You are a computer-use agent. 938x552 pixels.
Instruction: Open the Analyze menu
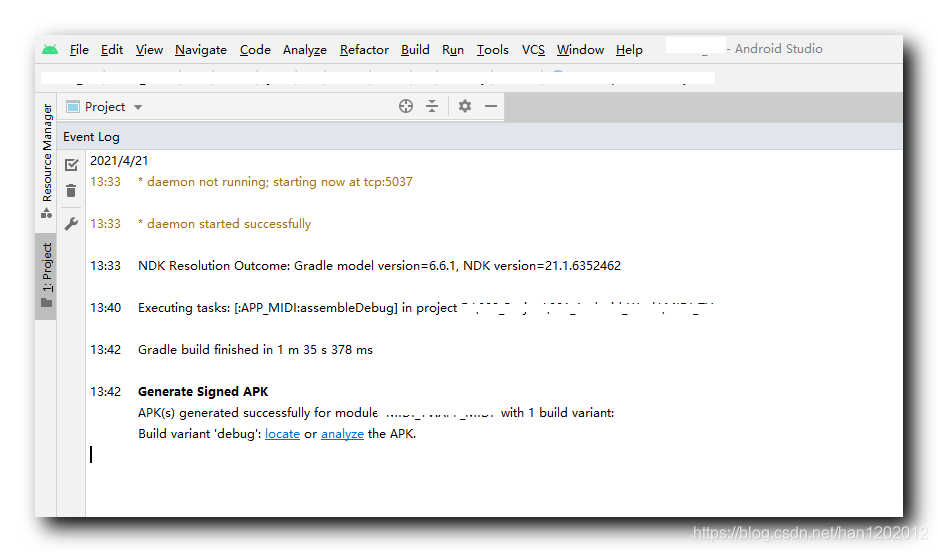(304, 50)
